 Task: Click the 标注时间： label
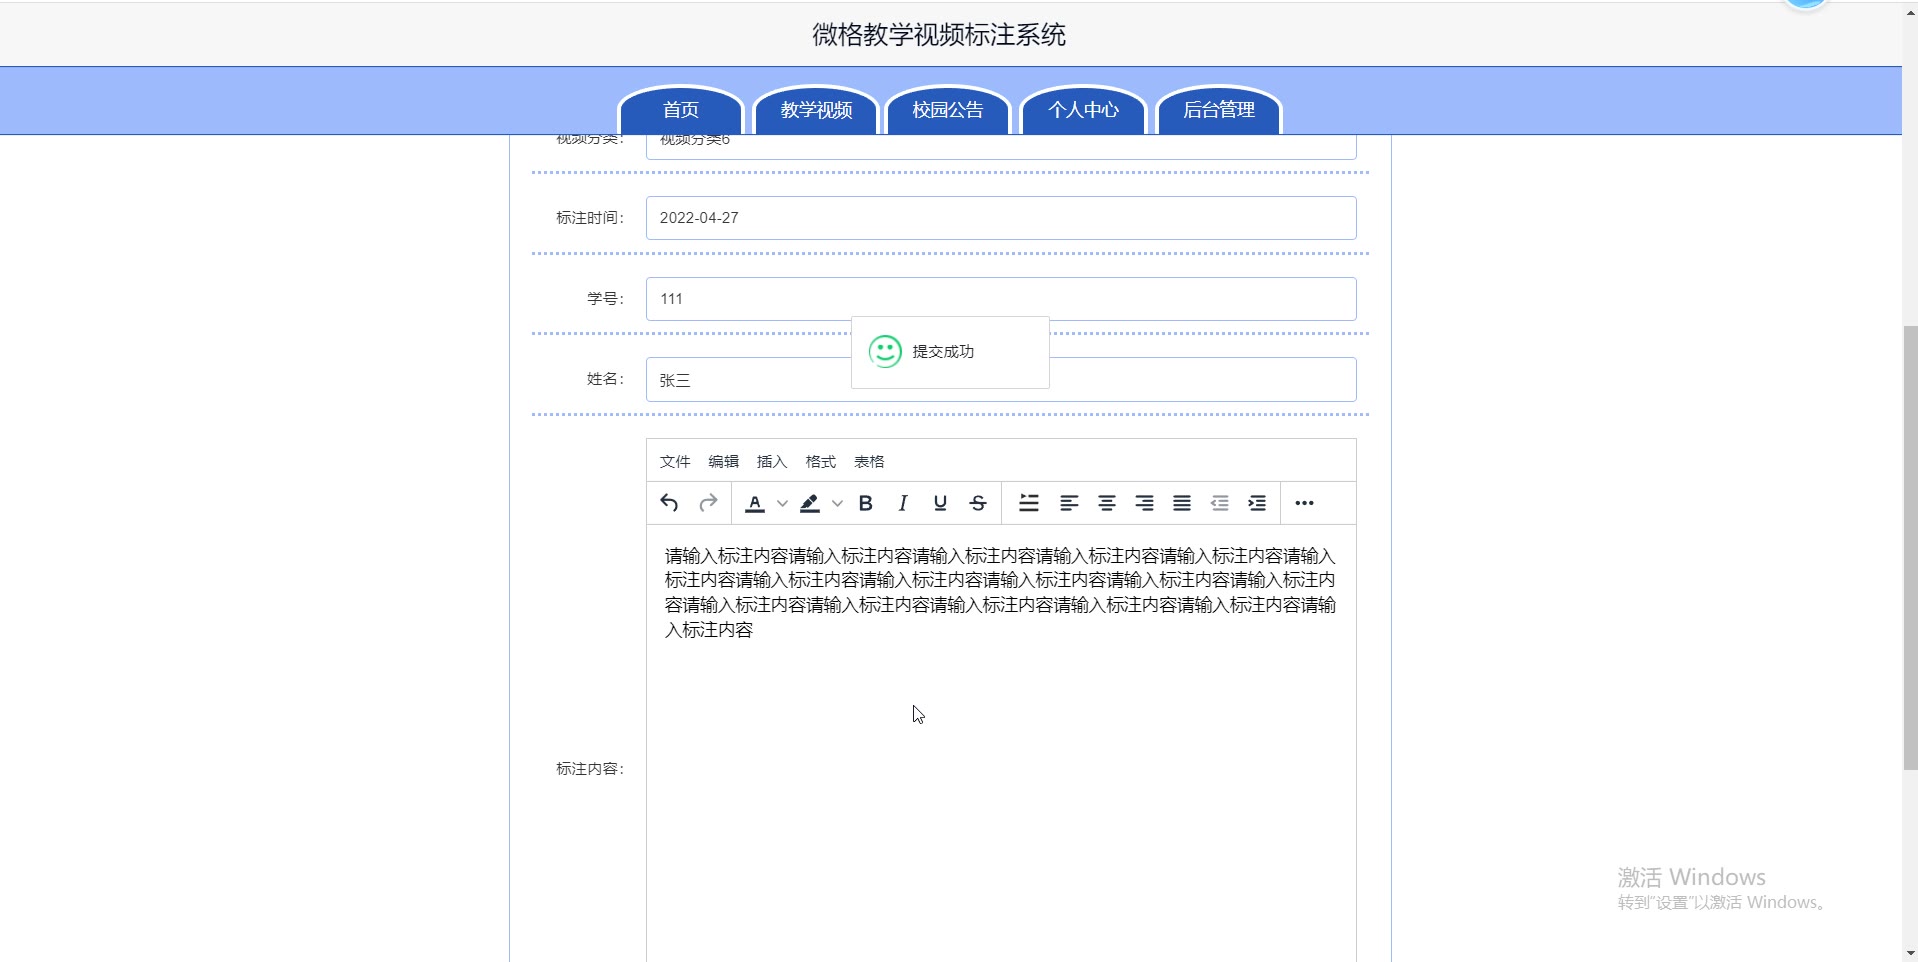pyautogui.click(x=590, y=218)
